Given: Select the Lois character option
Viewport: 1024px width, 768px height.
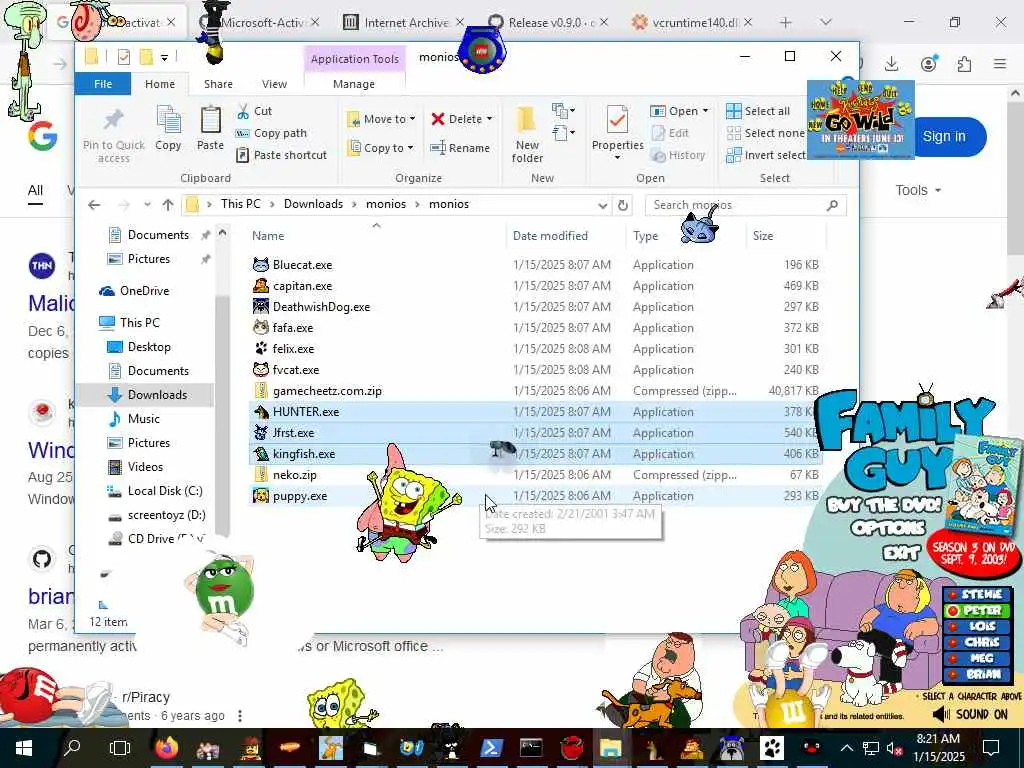Looking at the screenshot, I should click(976, 626).
